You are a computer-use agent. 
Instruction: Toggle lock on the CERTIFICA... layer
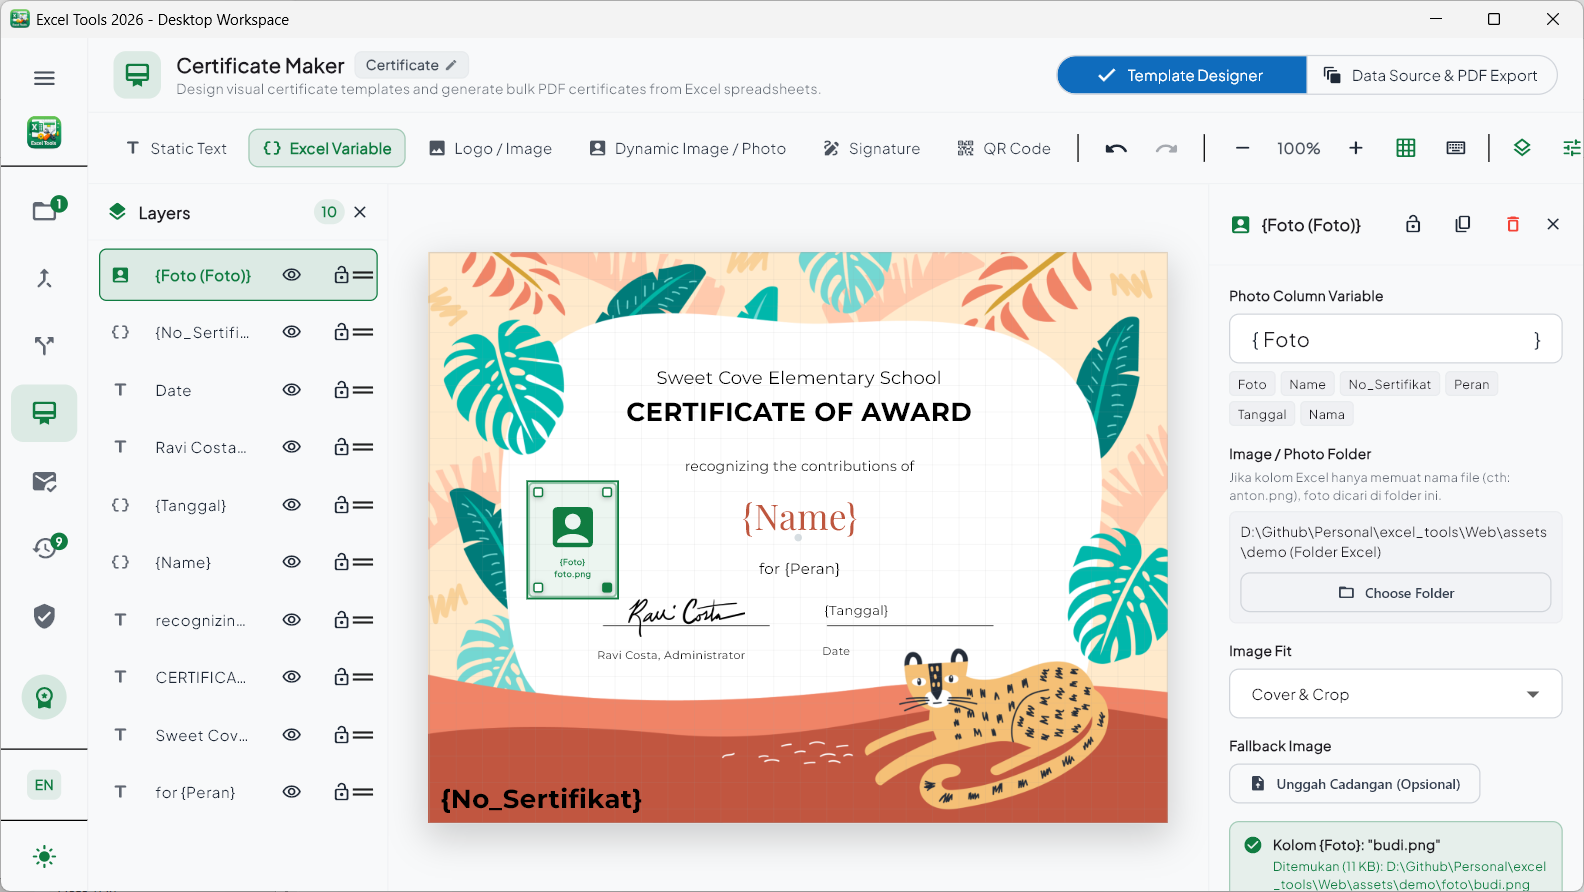click(x=341, y=677)
